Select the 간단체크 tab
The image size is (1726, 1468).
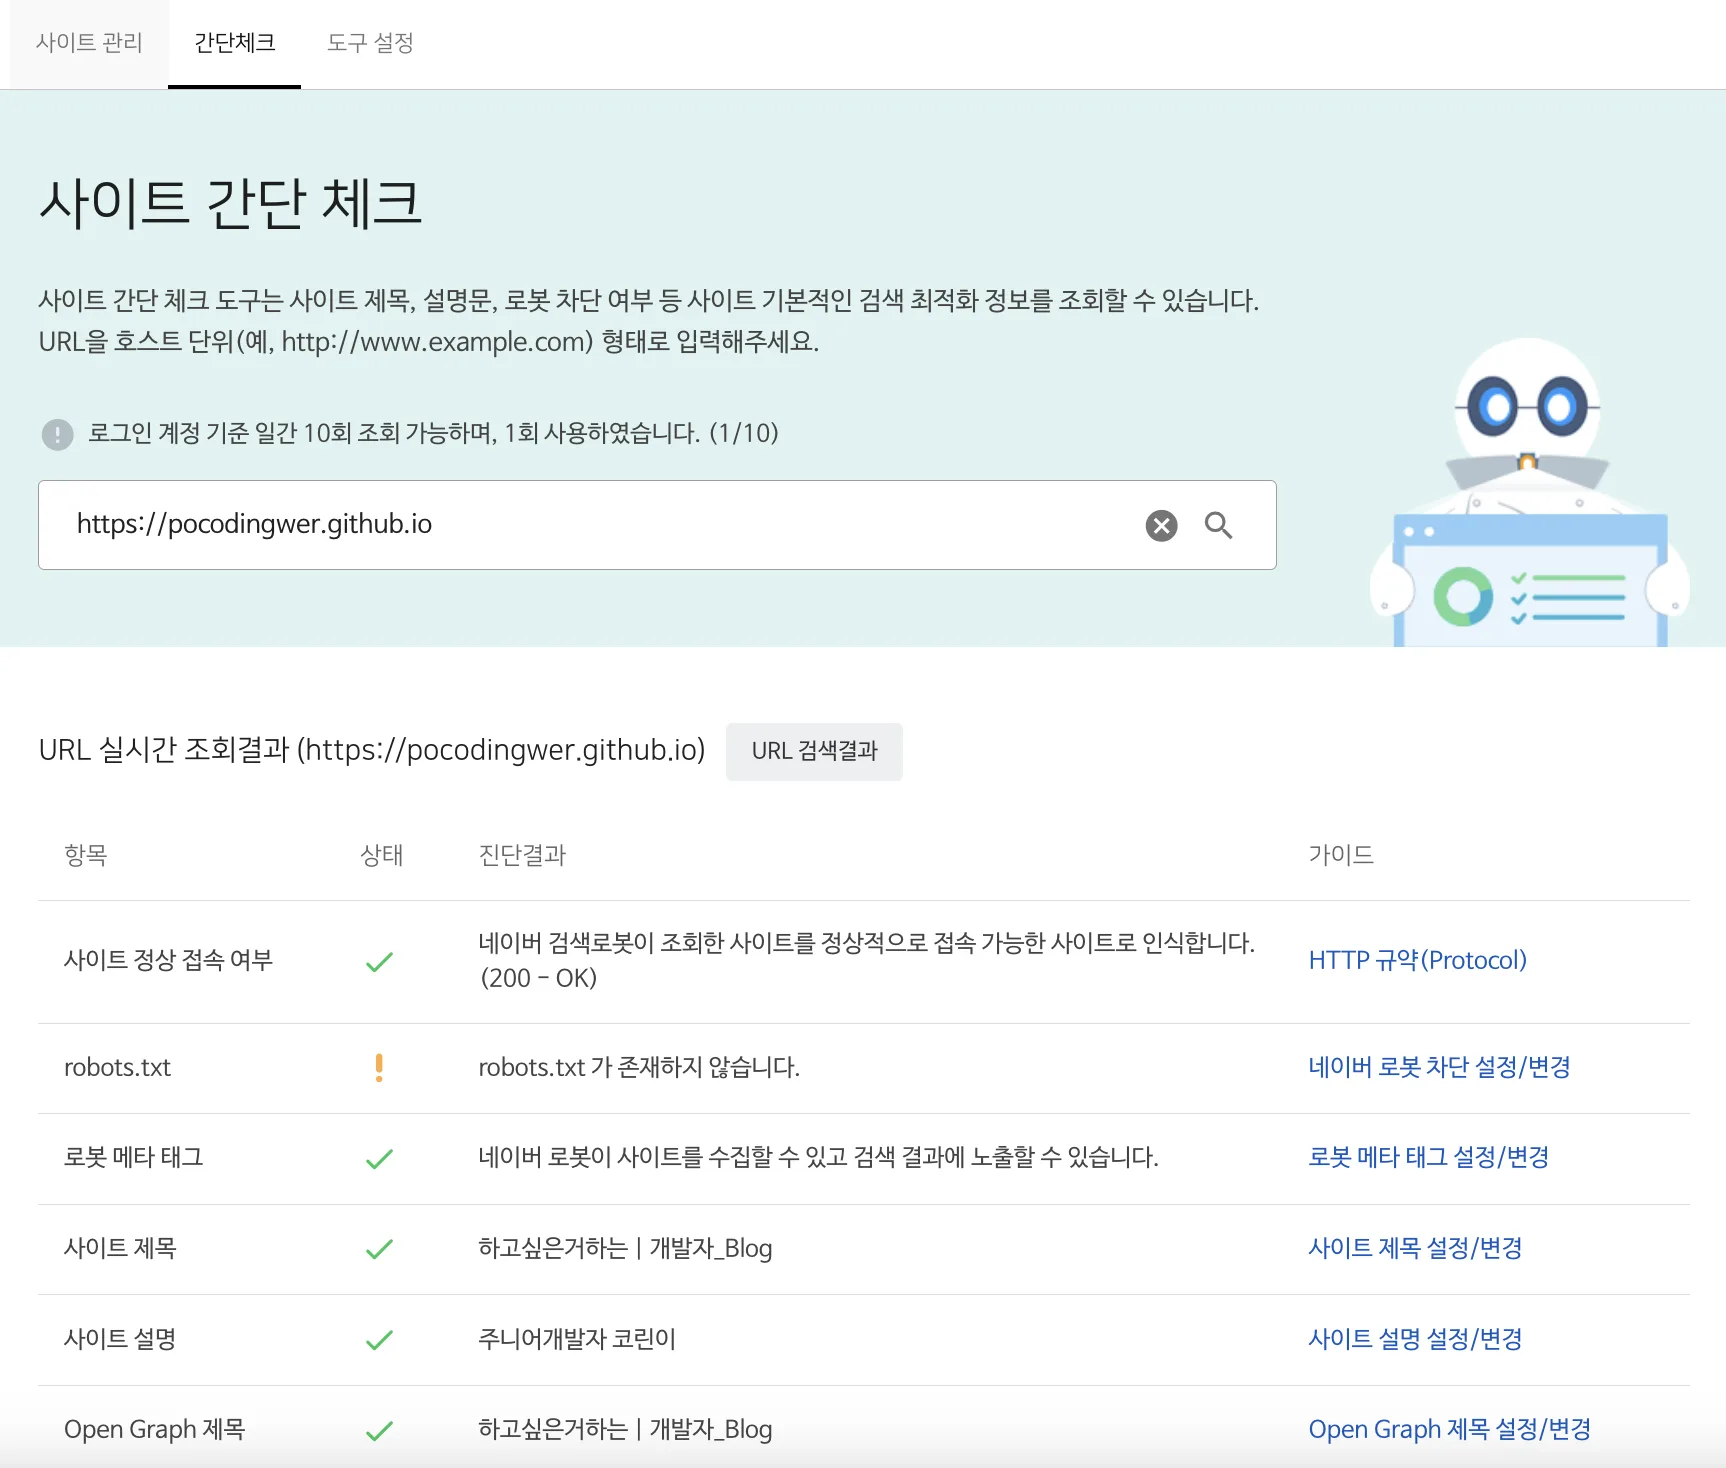(x=234, y=43)
